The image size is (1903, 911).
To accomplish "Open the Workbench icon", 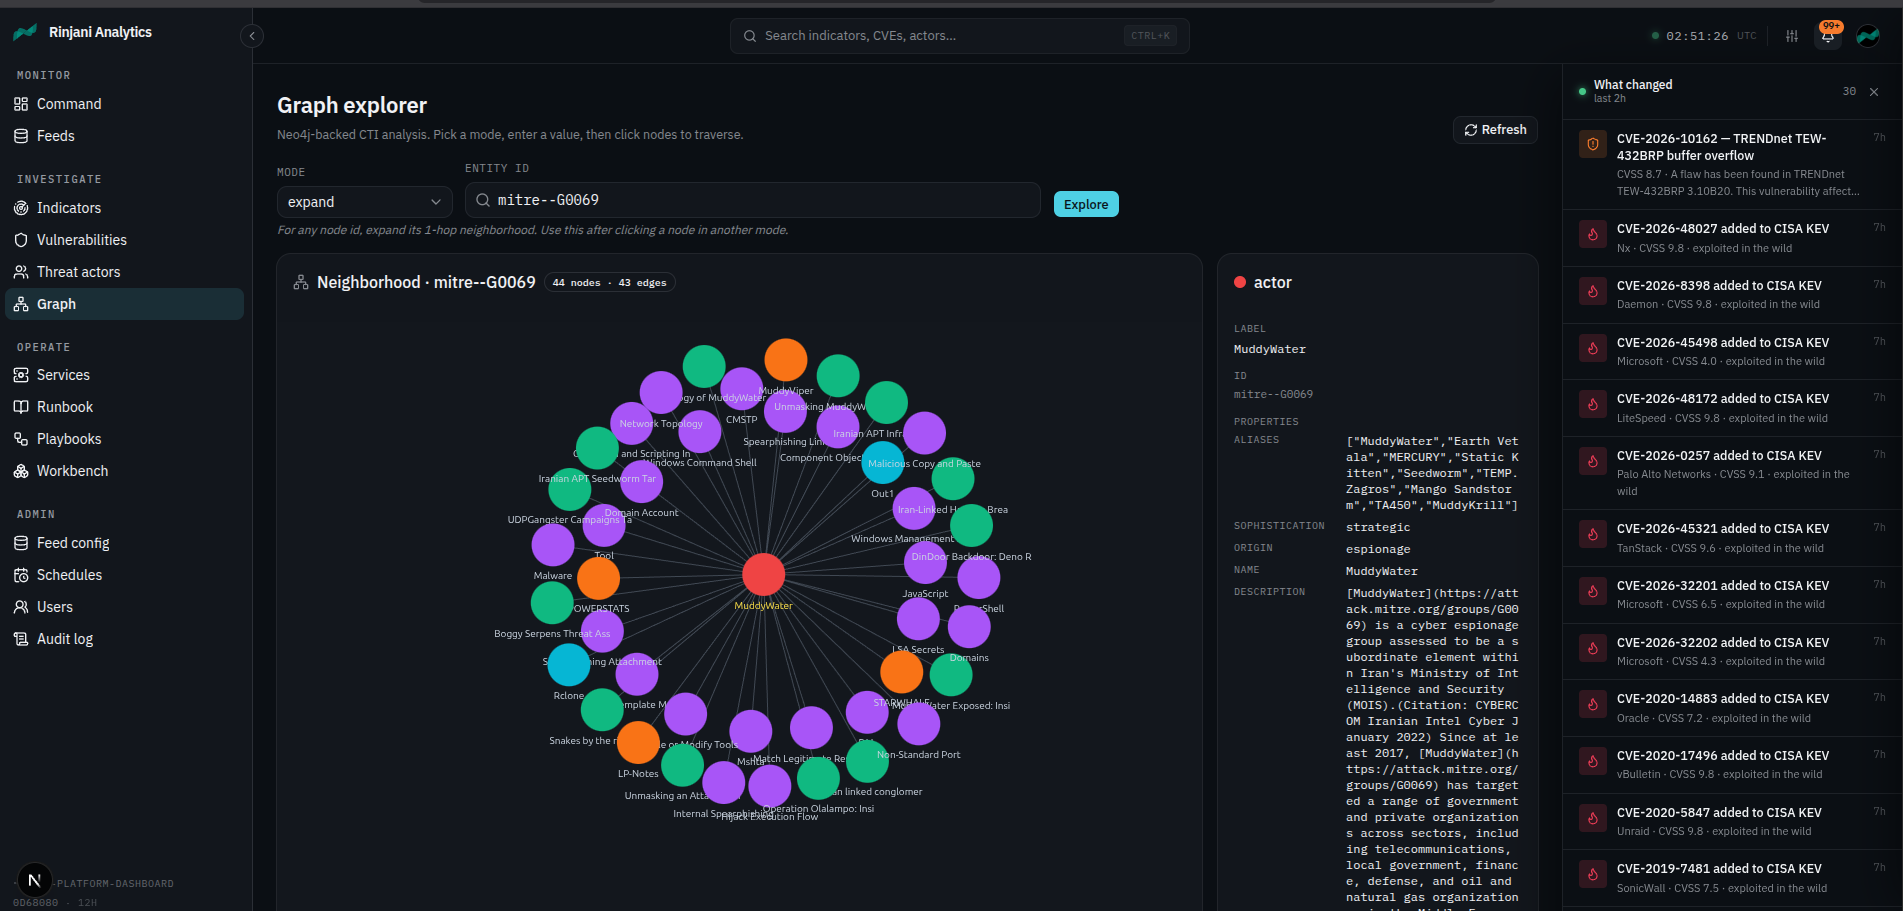I will (21, 471).
